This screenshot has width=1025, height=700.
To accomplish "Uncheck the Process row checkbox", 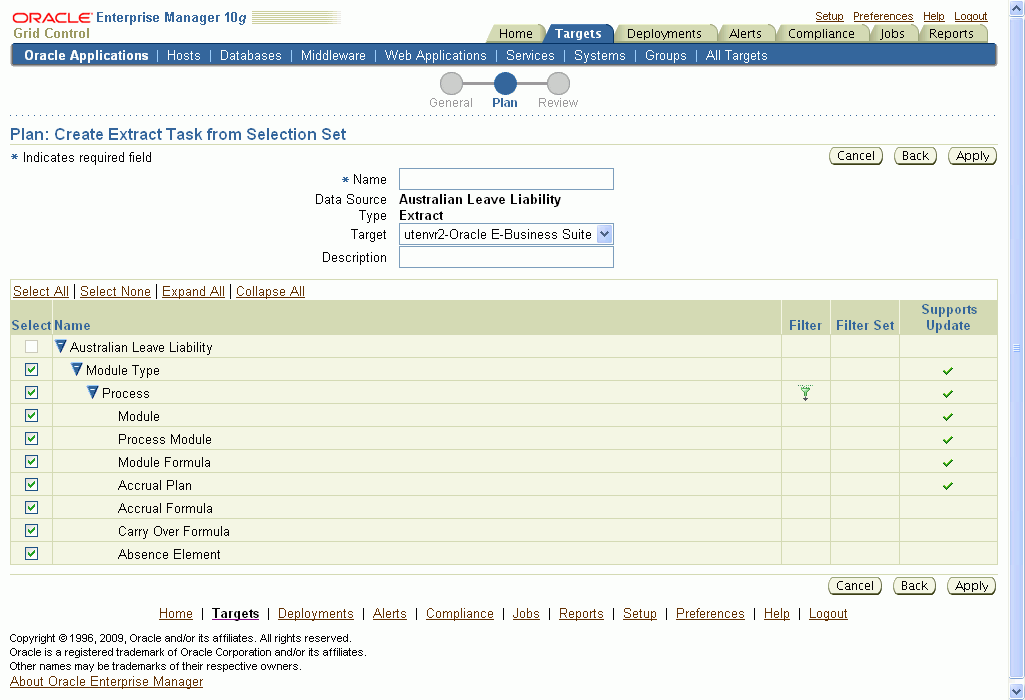I will 31,392.
